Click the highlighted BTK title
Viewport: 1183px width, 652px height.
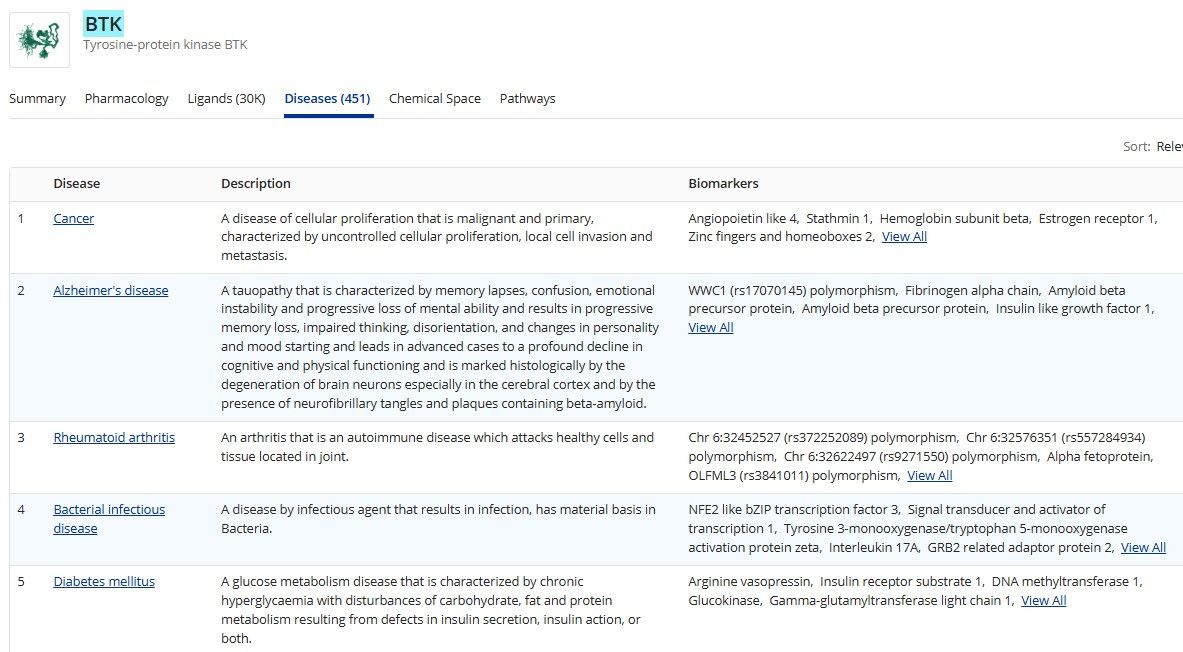coord(104,24)
